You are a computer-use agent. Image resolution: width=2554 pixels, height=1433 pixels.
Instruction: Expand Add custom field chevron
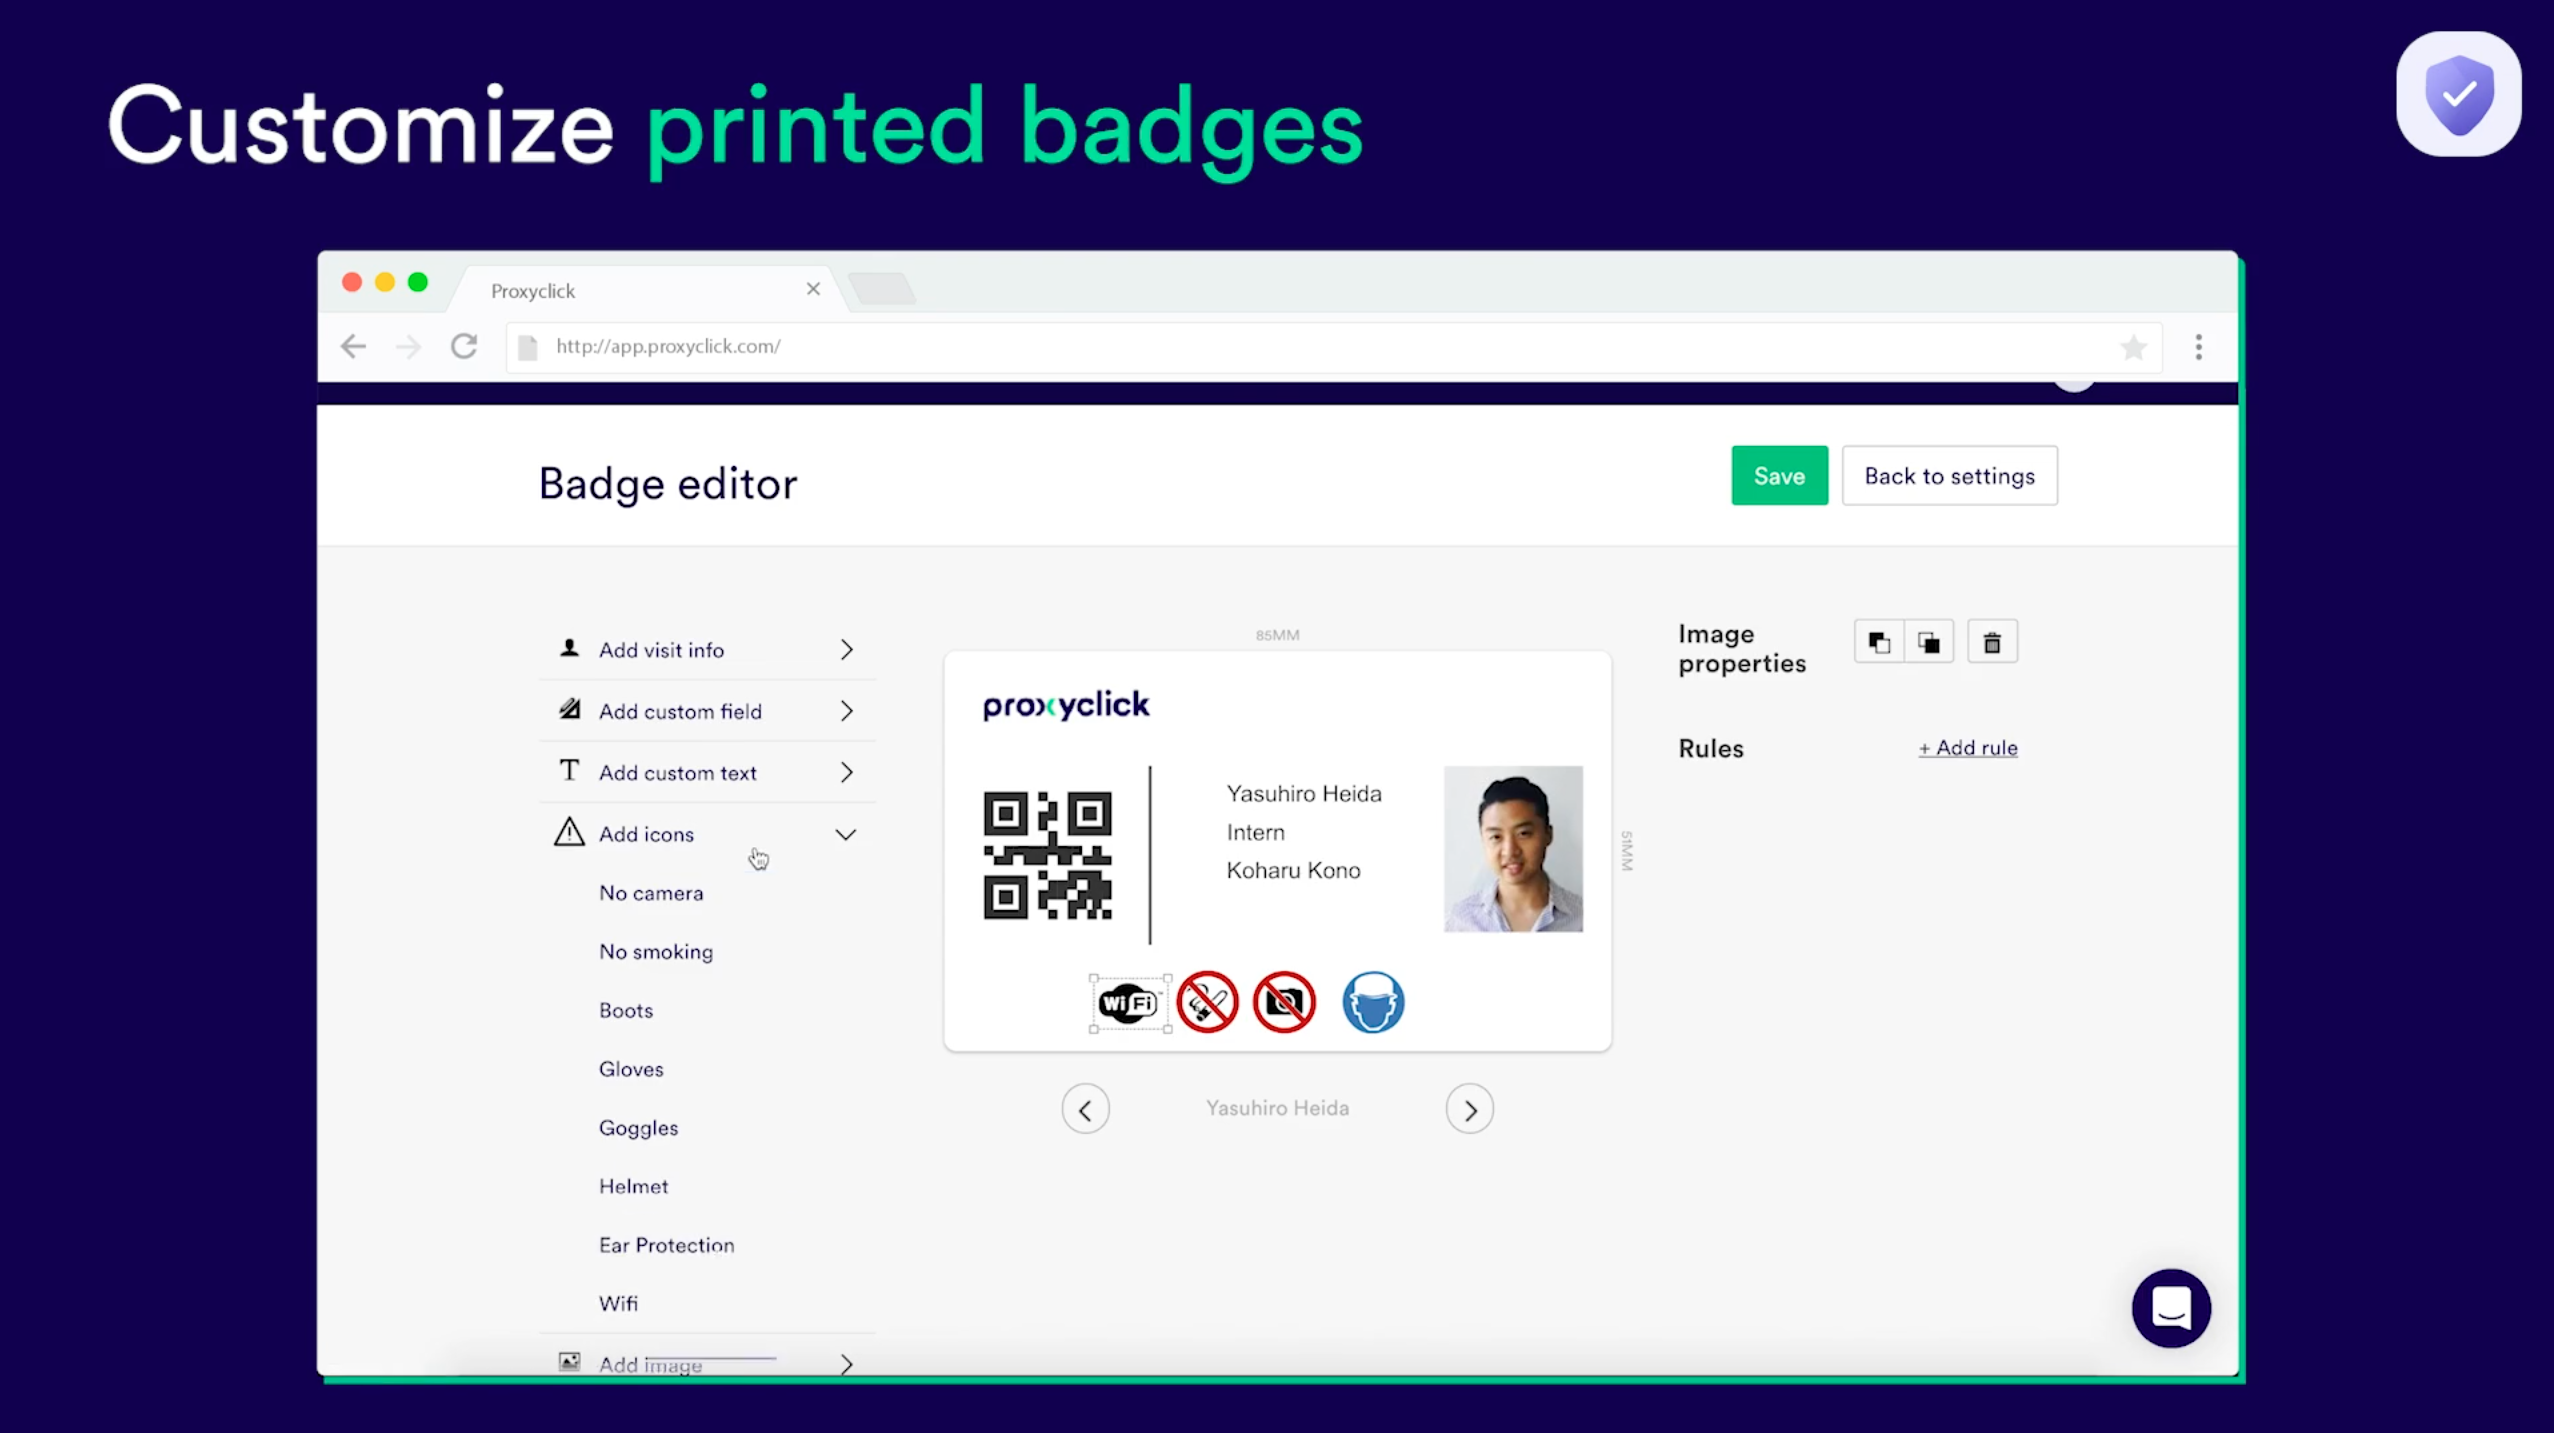pos(847,711)
